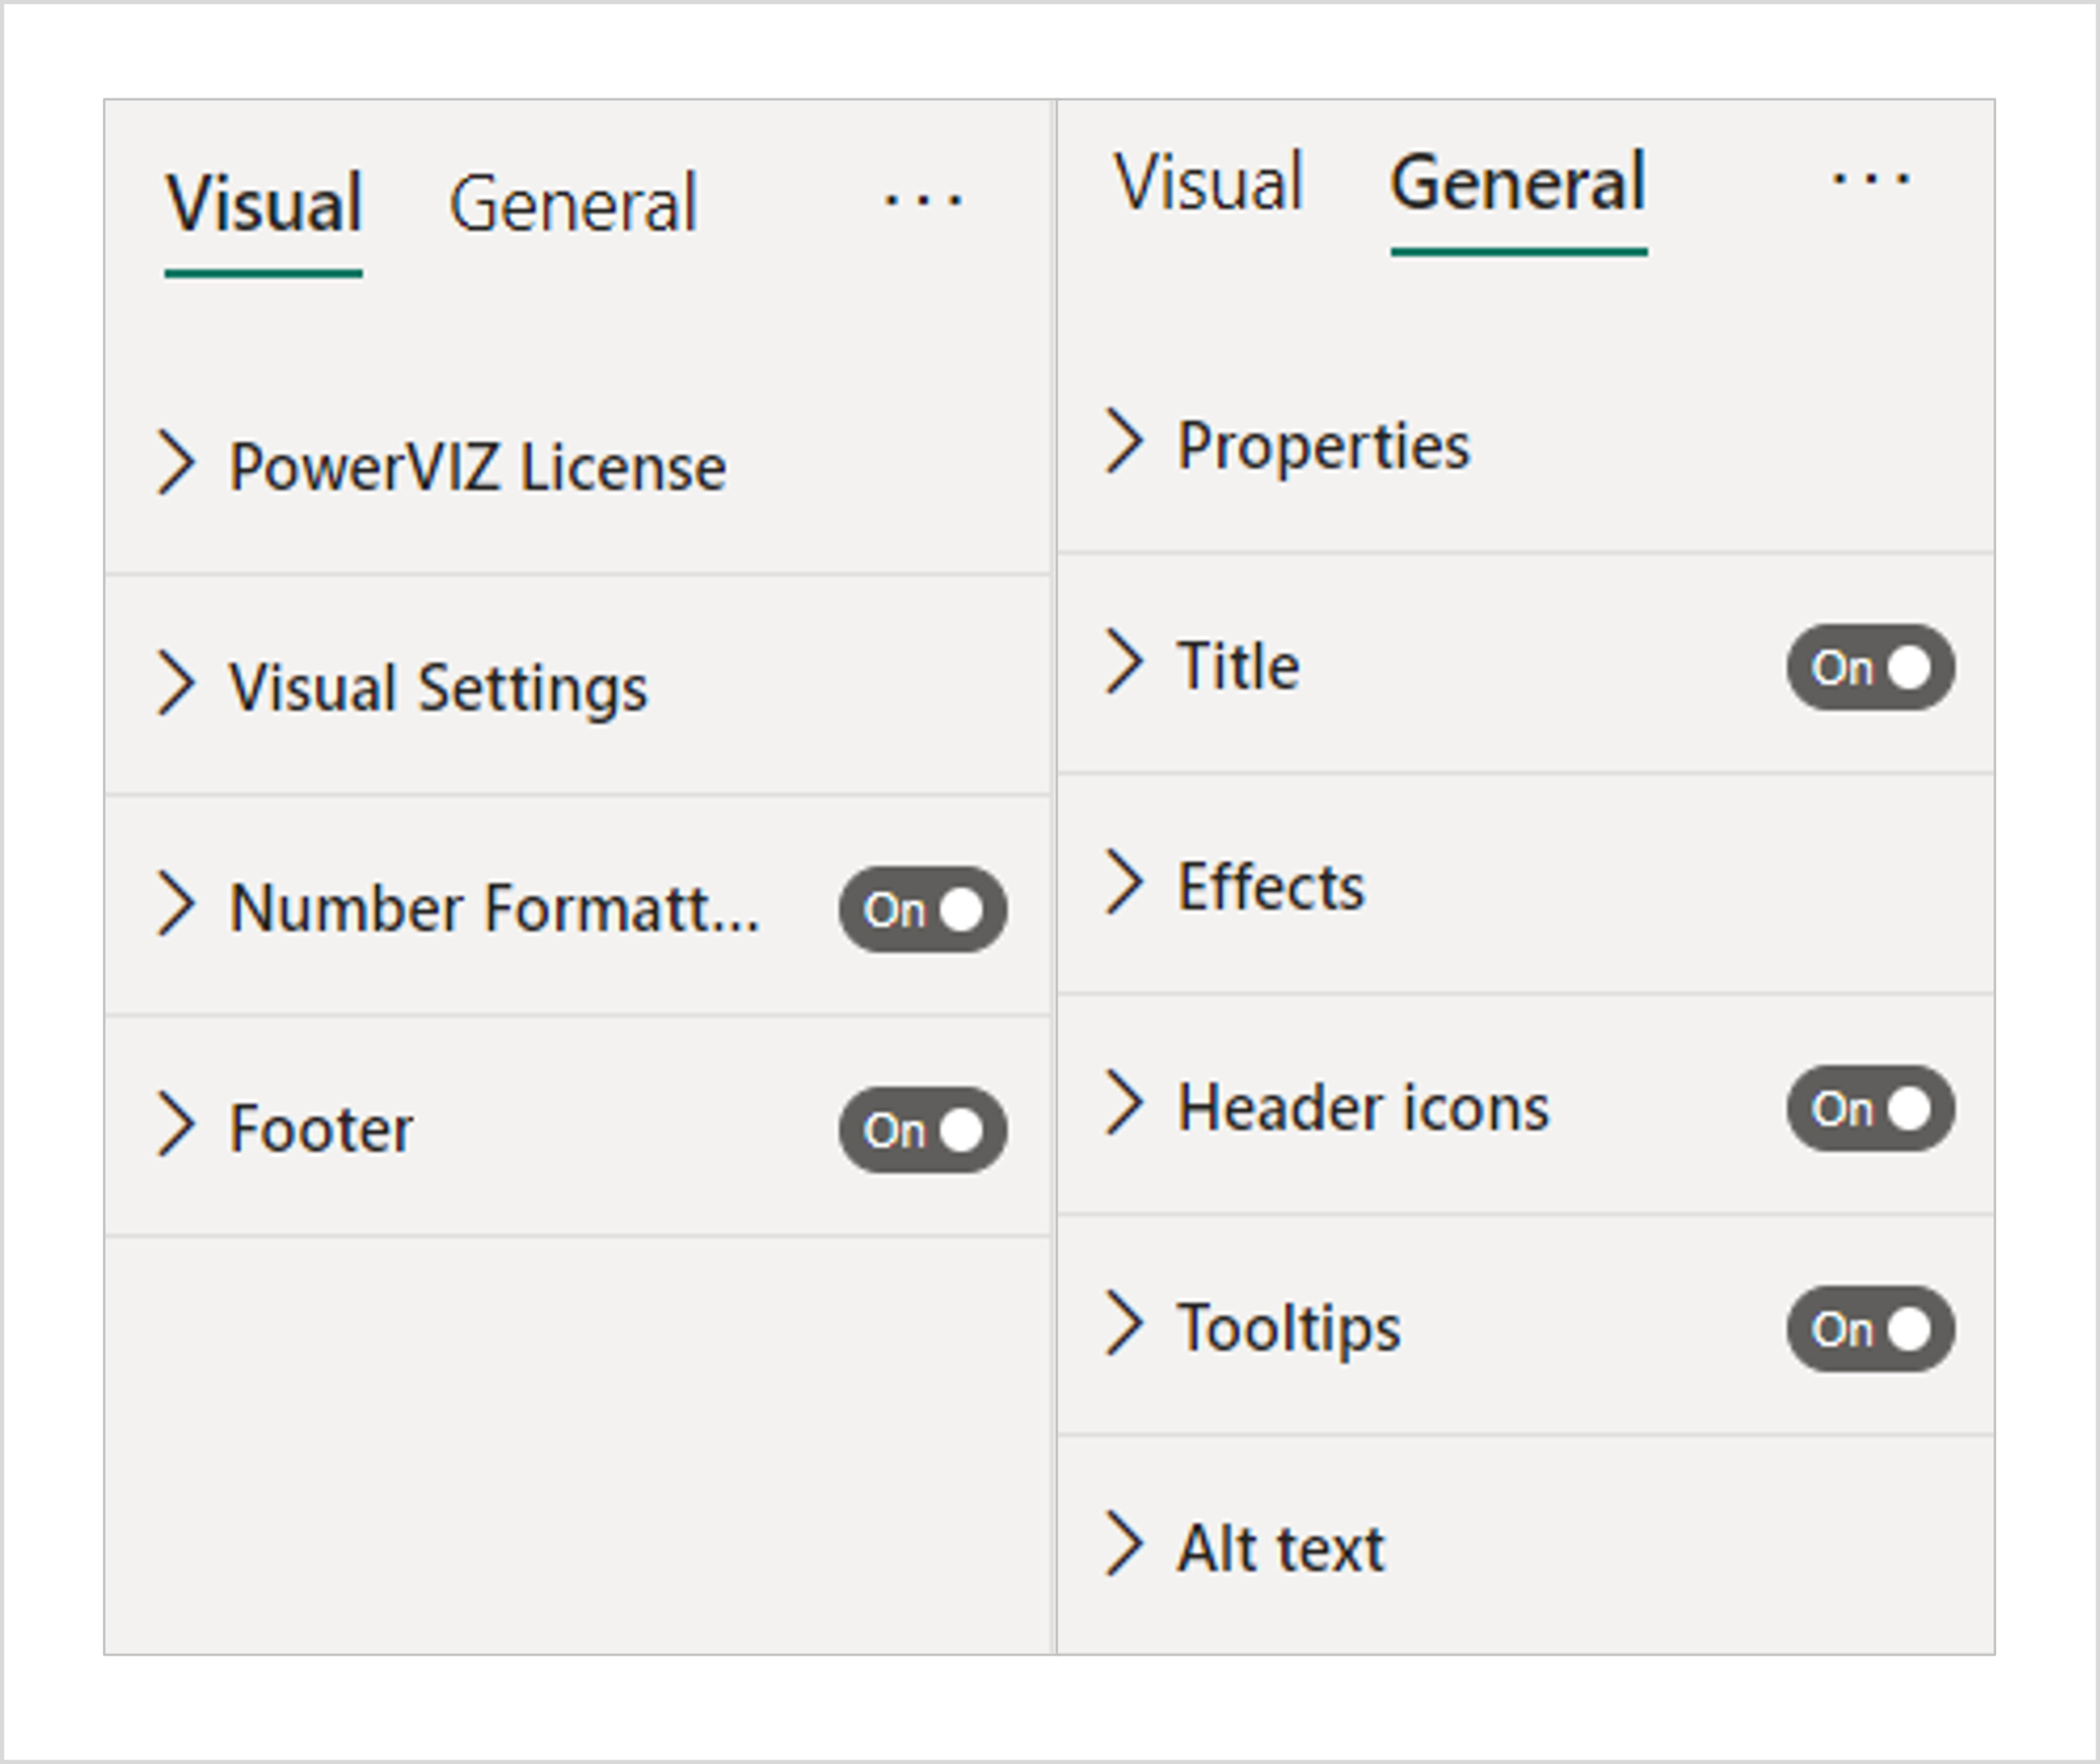Image resolution: width=2100 pixels, height=1764 pixels.
Task: Toggle off Number Formatting switch
Action: [922, 910]
